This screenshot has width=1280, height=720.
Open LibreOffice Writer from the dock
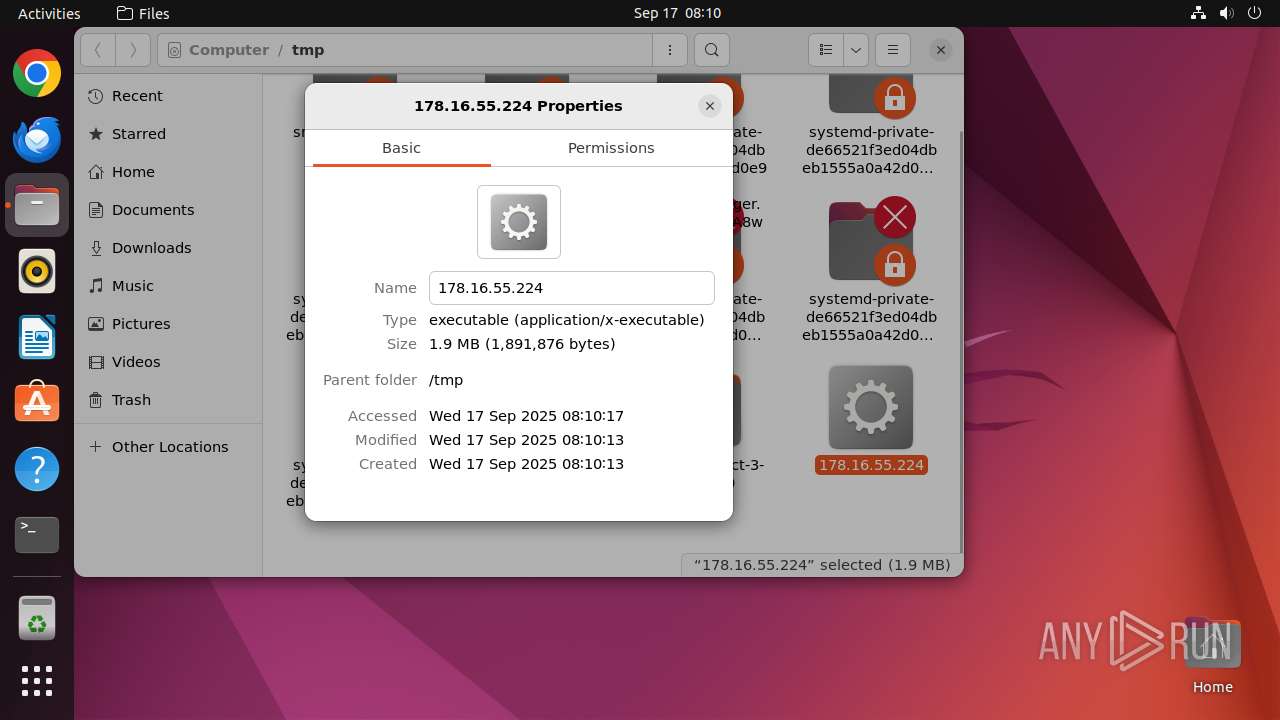click(x=37, y=337)
